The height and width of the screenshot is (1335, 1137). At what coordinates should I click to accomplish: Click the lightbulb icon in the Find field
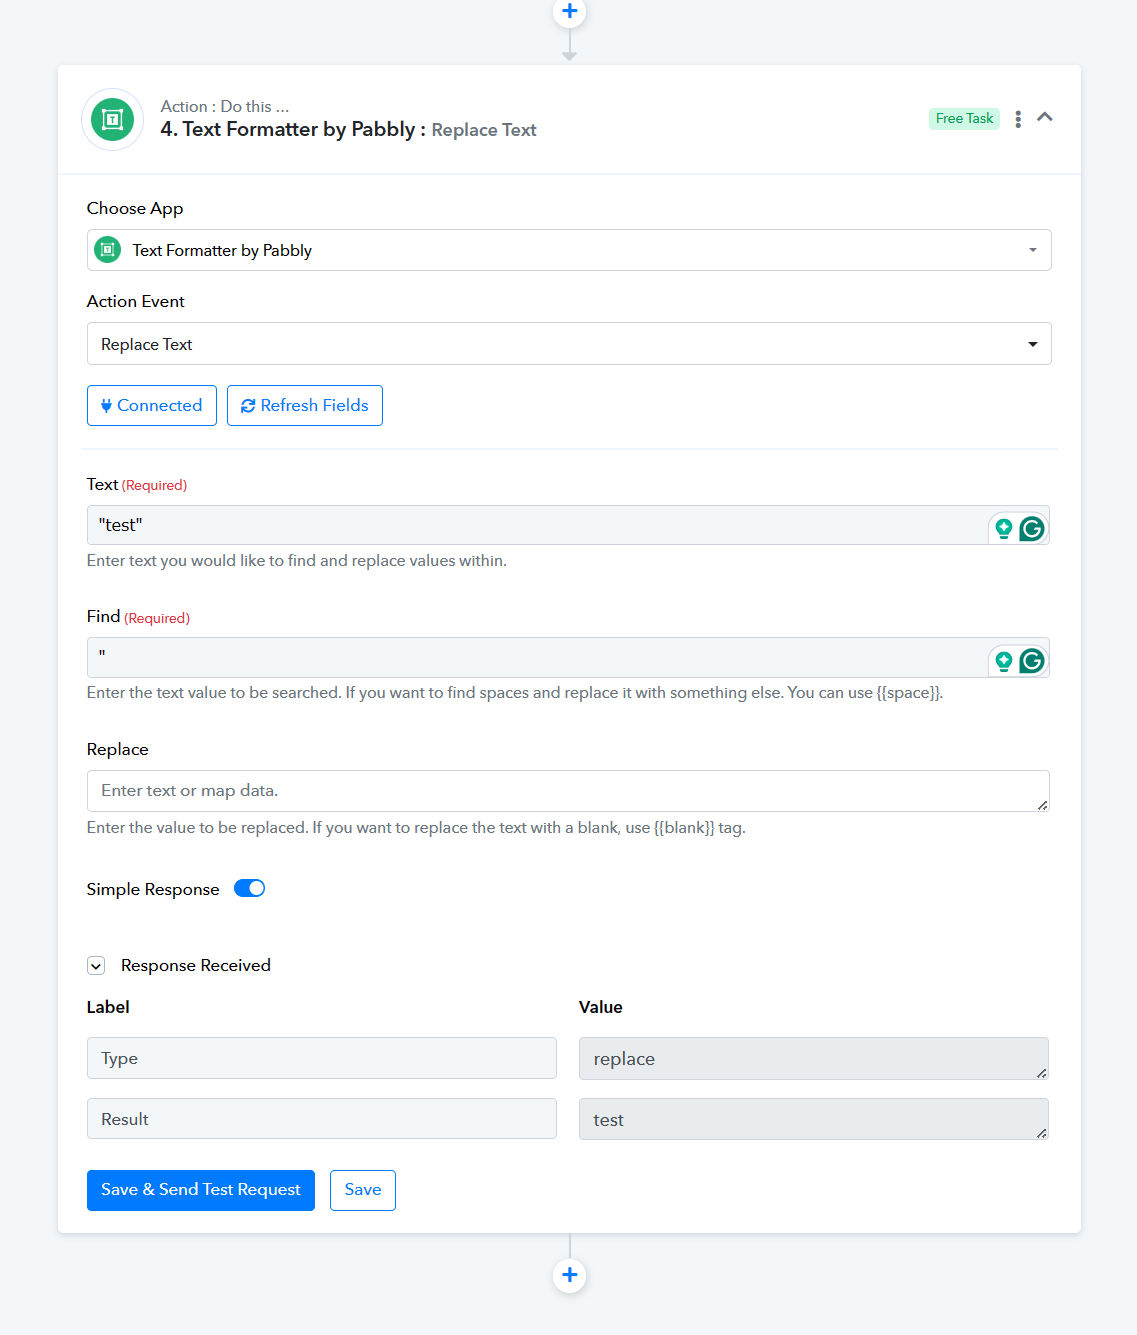pyautogui.click(x=1004, y=661)
